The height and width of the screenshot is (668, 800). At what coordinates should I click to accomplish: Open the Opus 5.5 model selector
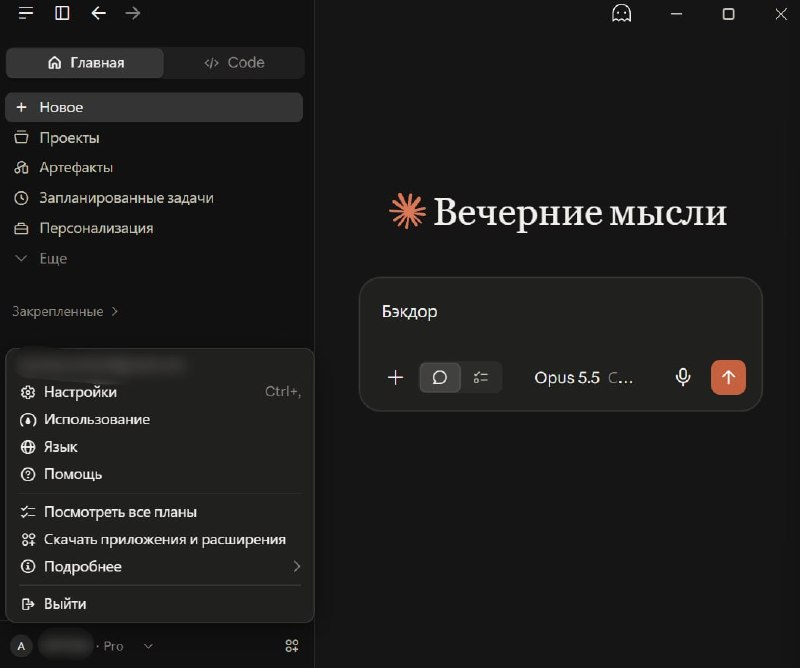point(583,378)
